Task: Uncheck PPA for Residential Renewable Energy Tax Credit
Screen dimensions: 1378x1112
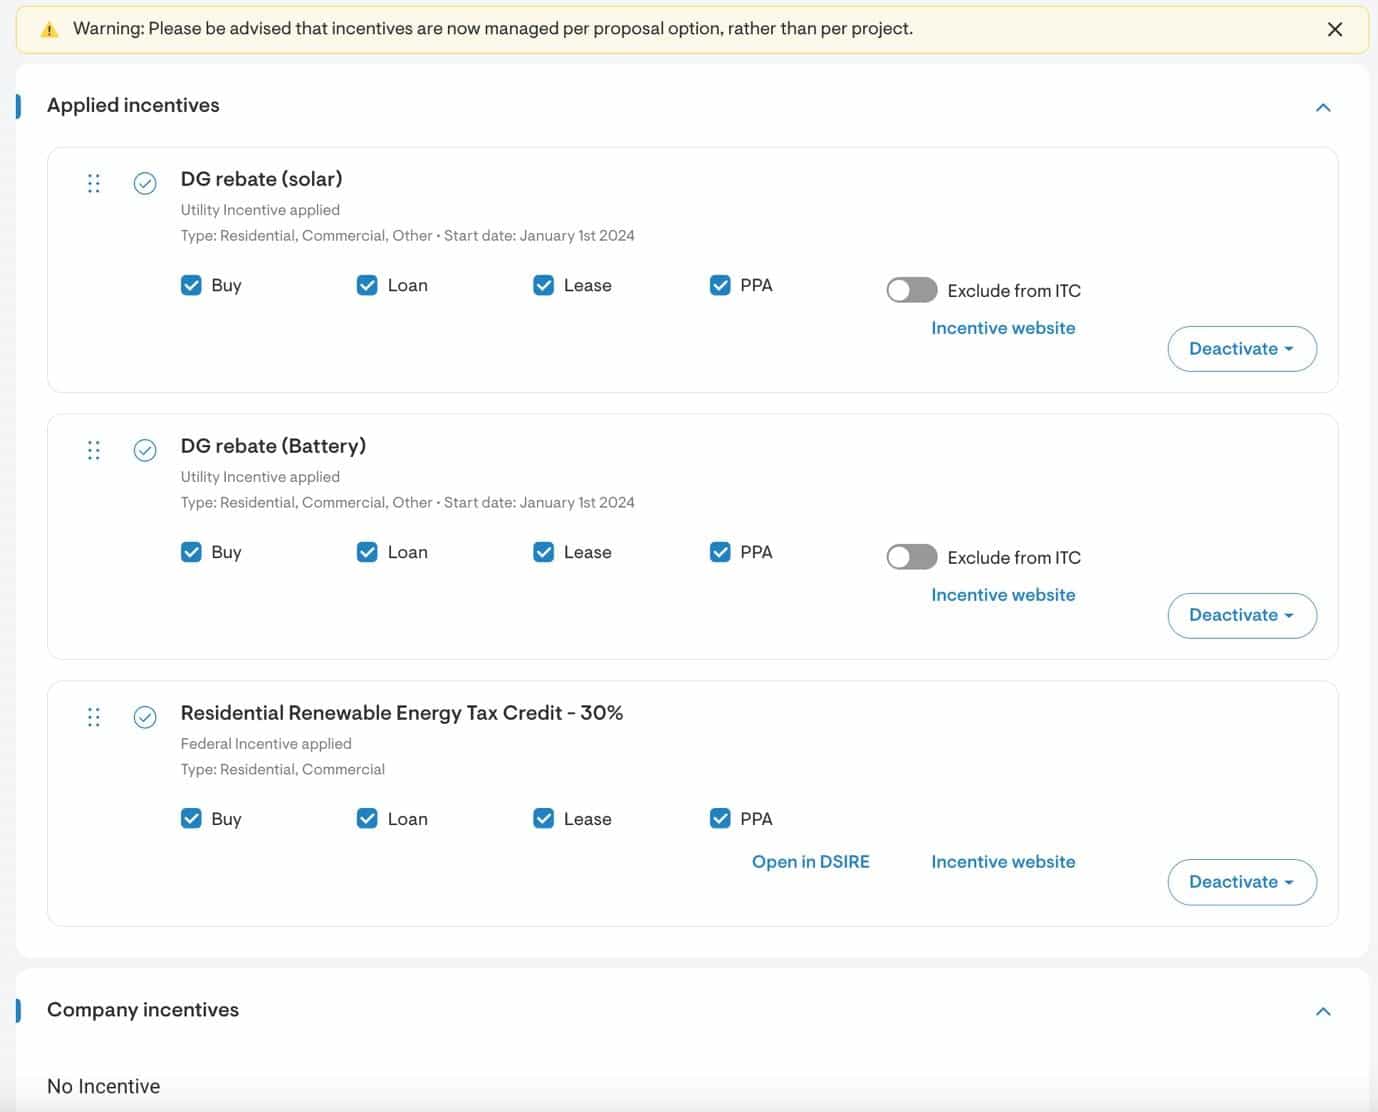Action: [x=720, y=819]
